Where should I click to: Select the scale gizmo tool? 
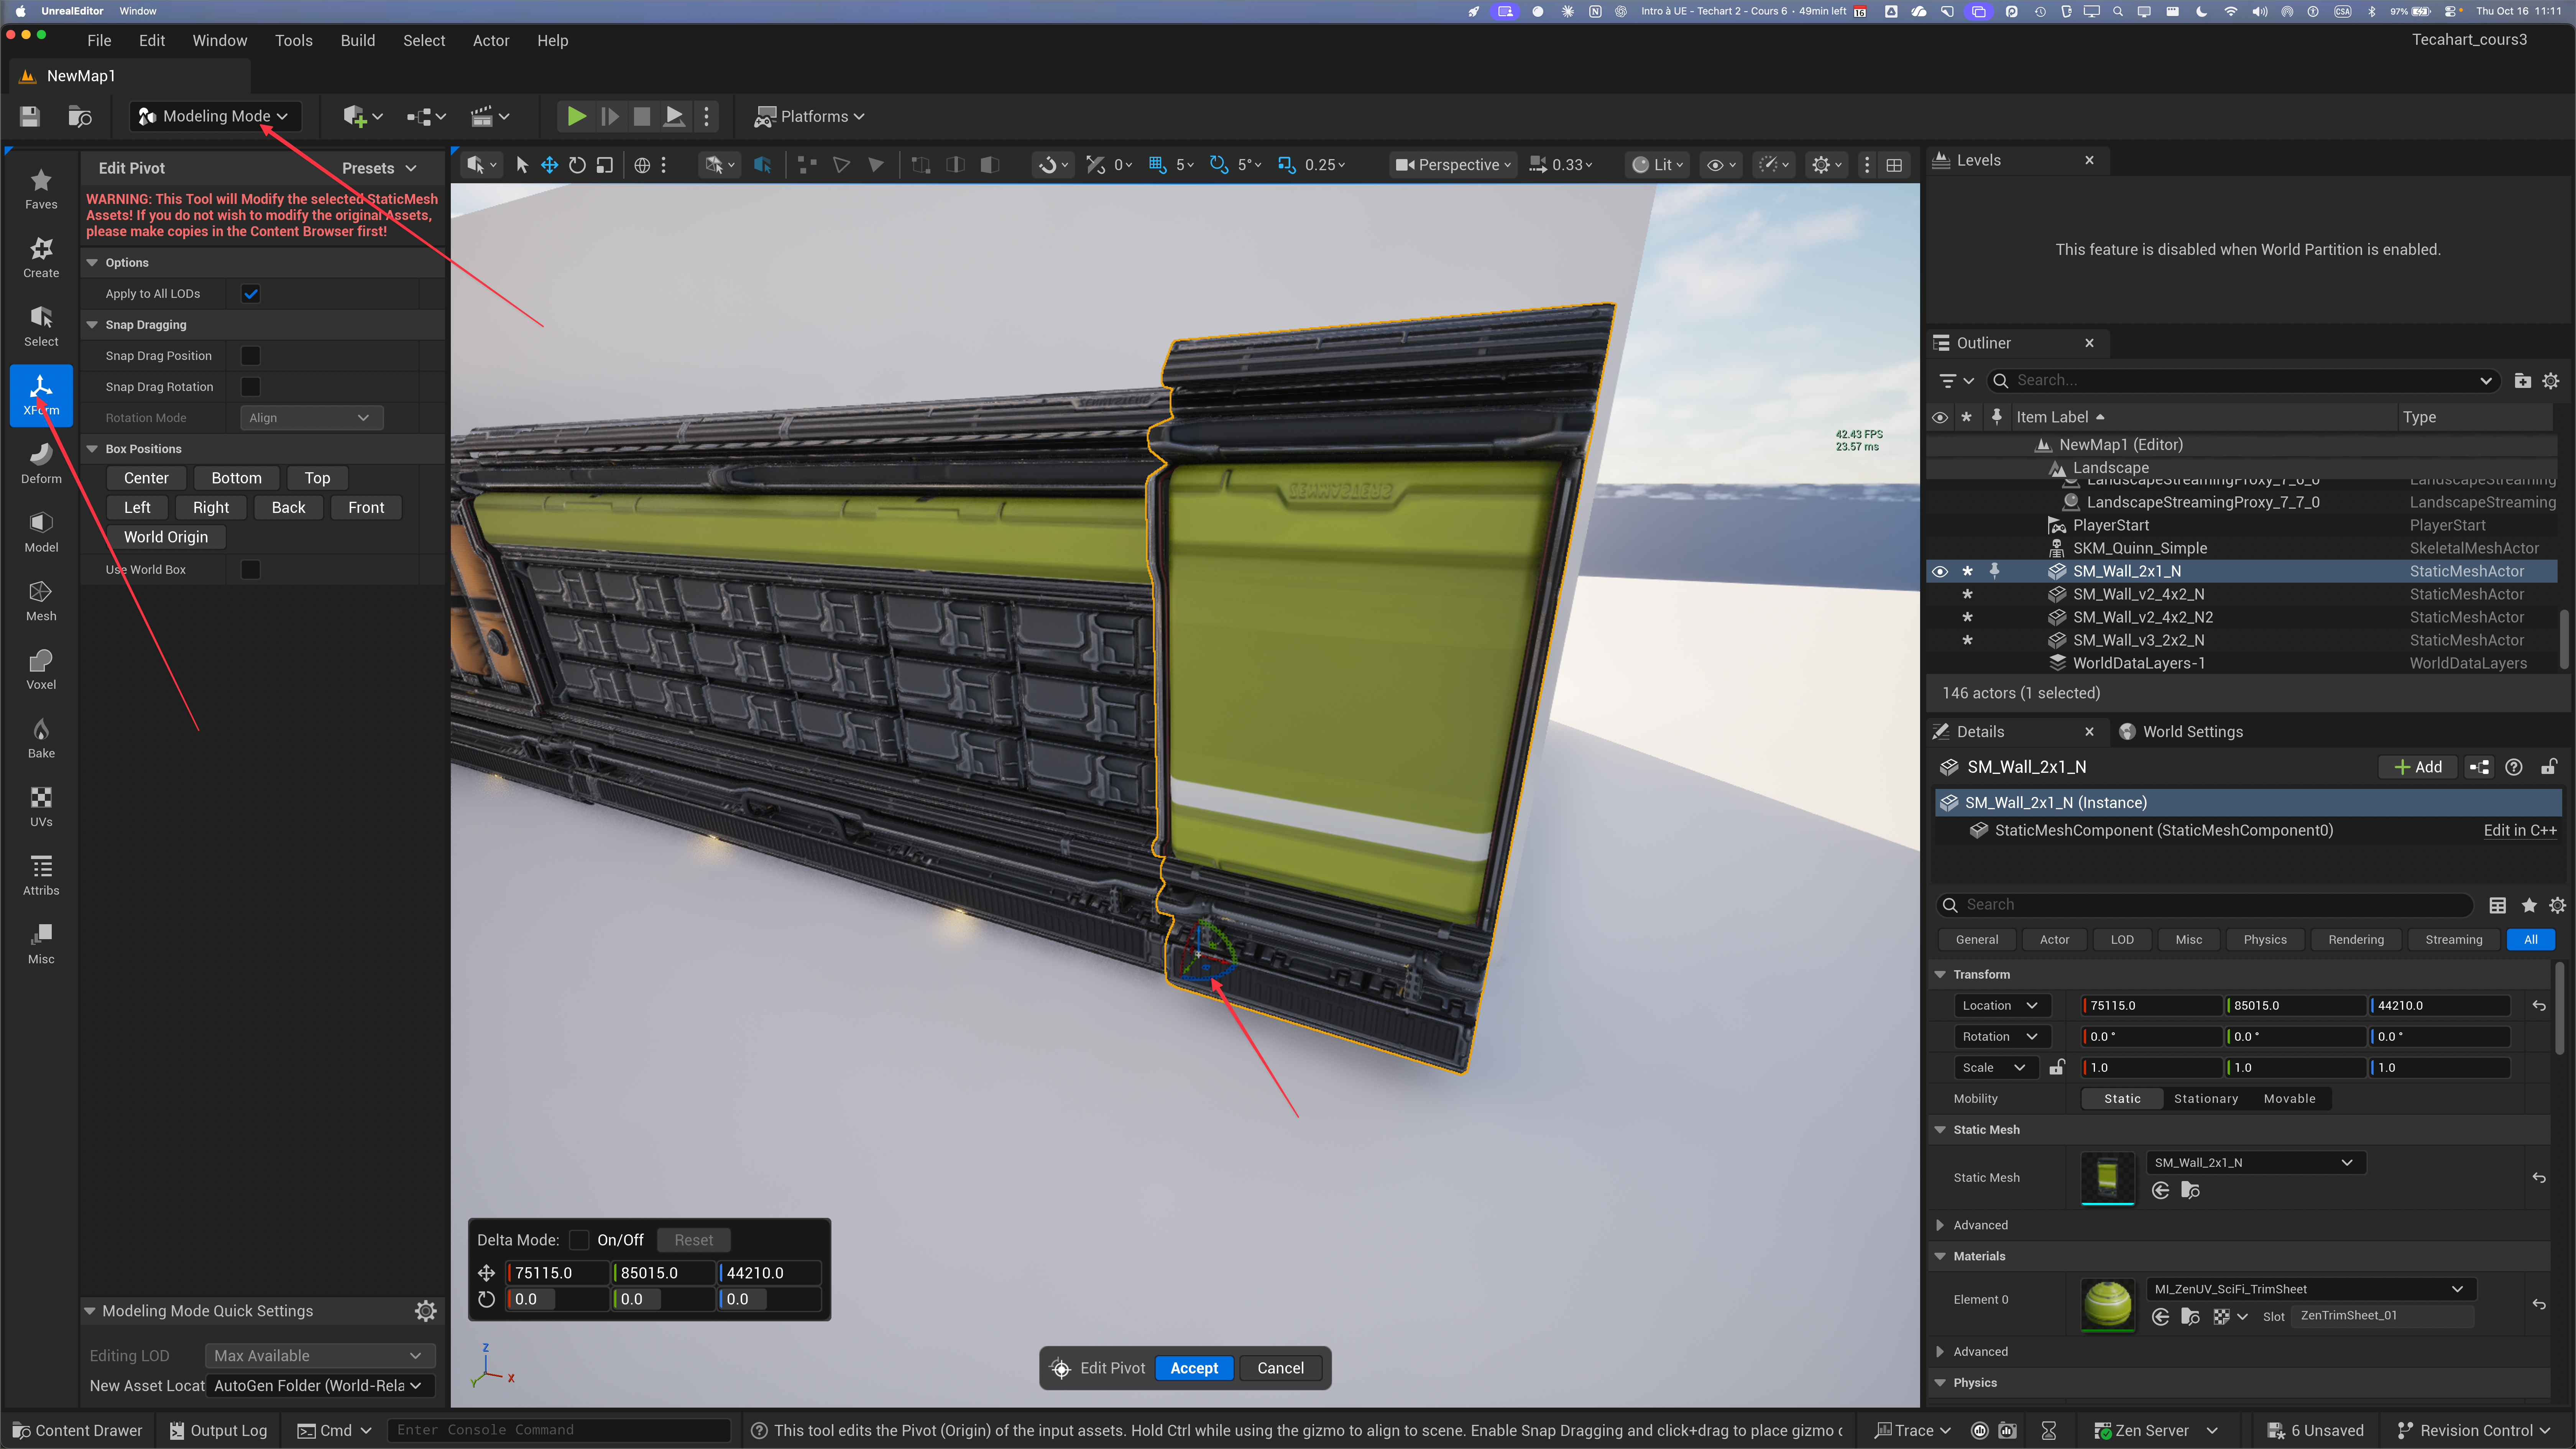point(605,165)
